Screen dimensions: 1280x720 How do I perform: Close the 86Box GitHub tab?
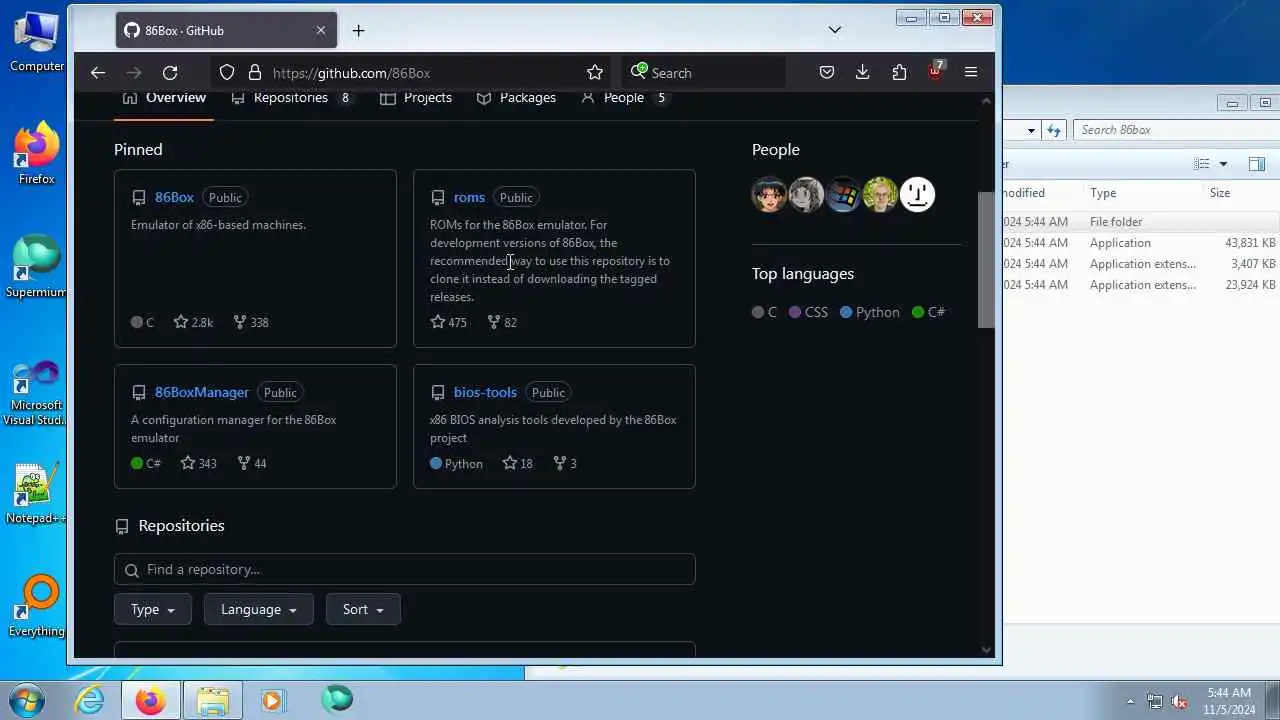click(x=321, y=30)
